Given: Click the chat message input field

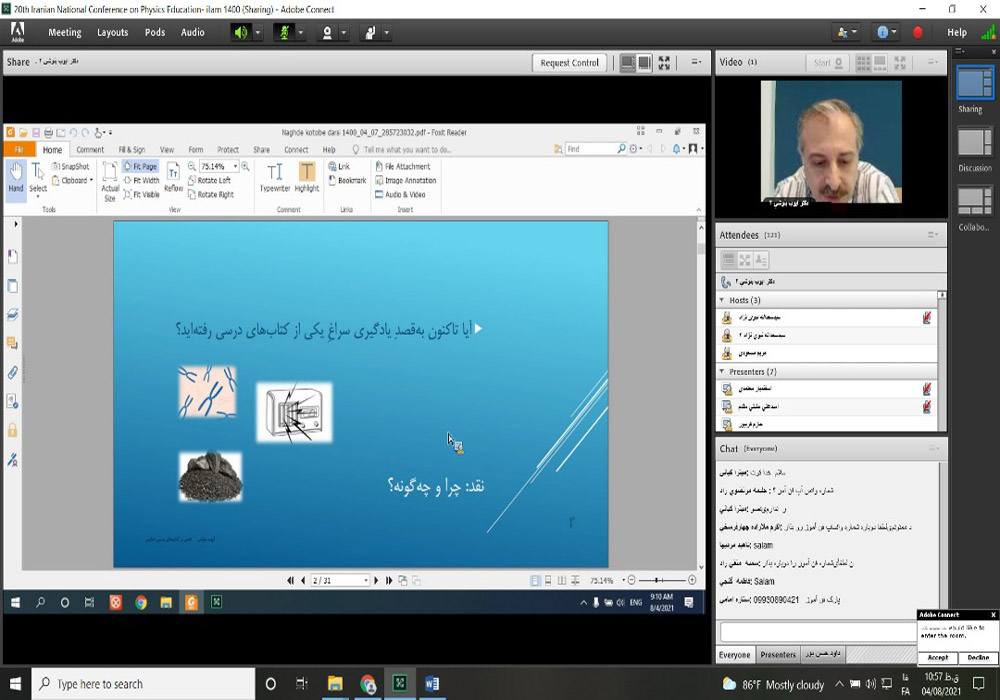Looking at the screenshot, I should pos(815,632).
